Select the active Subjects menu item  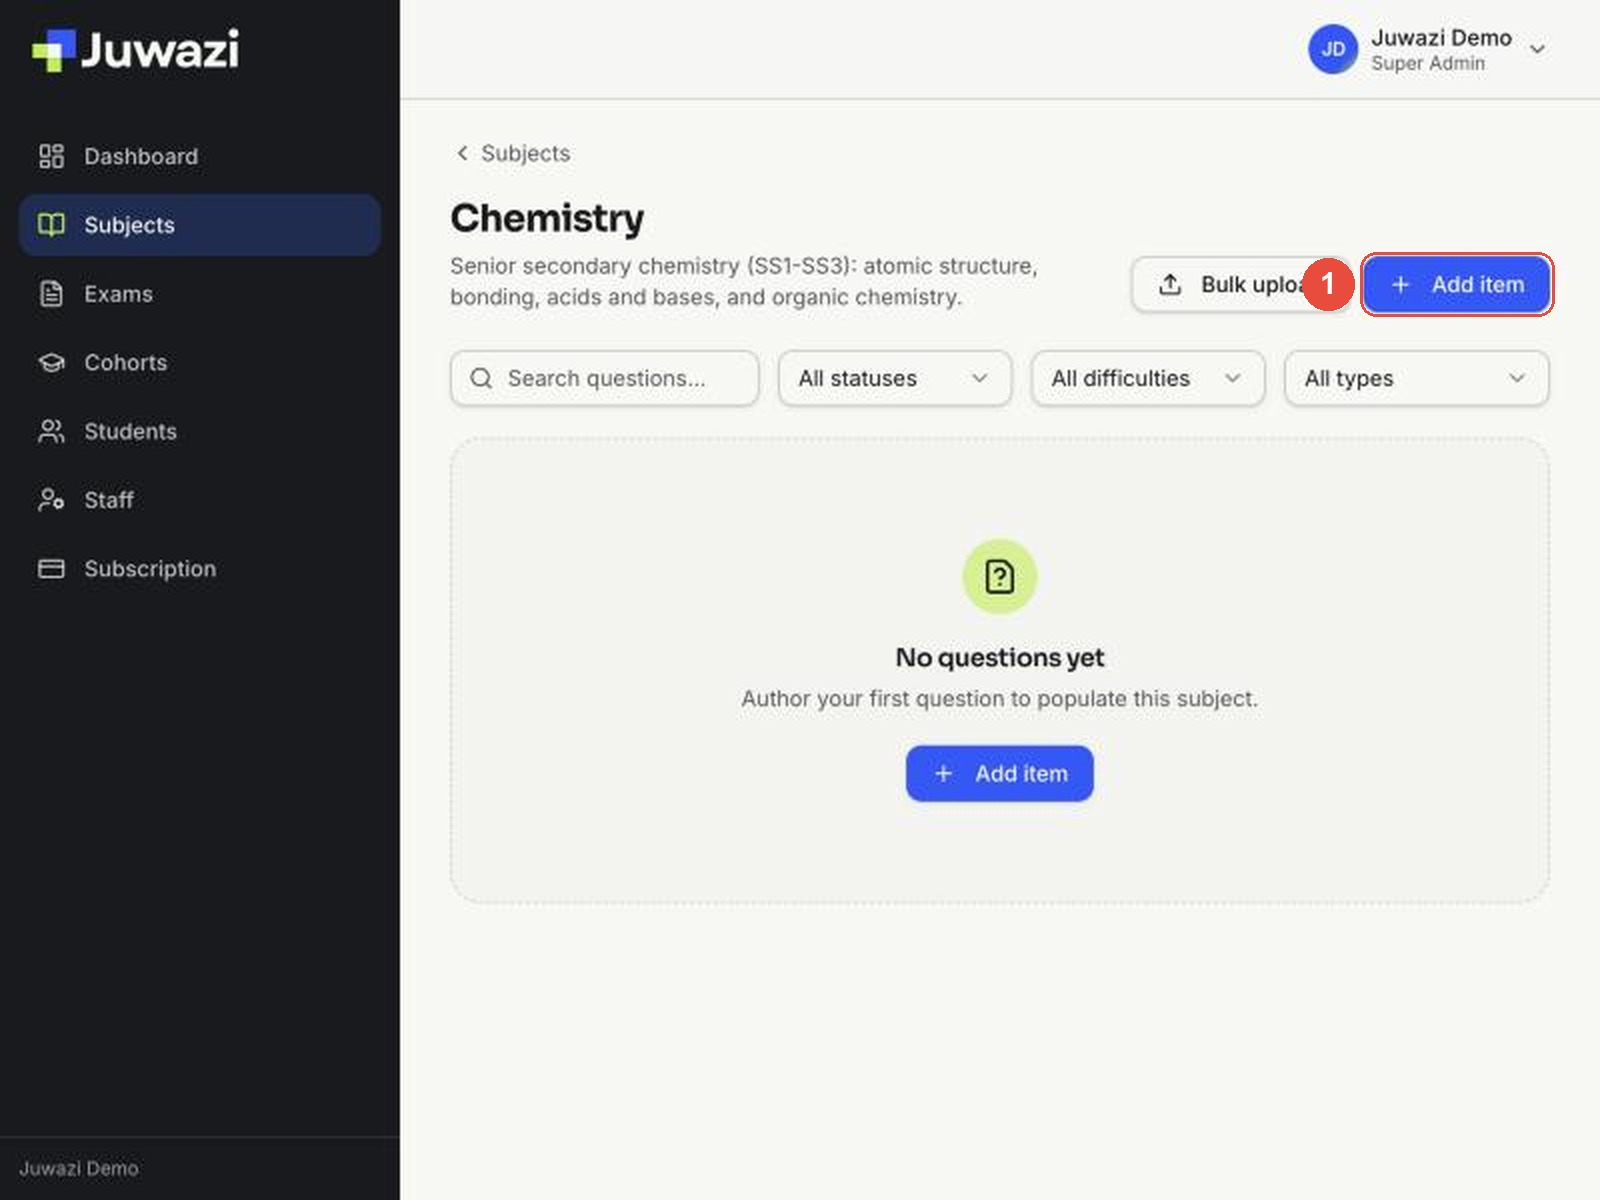(199, 225)
